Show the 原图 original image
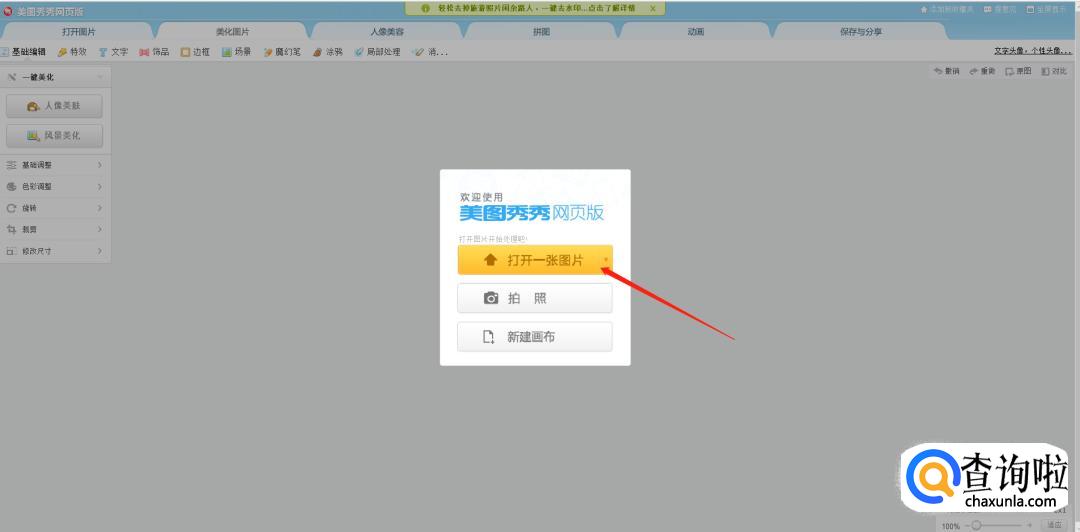This screenshot has height=532, width=1080. click(1018, 71)
